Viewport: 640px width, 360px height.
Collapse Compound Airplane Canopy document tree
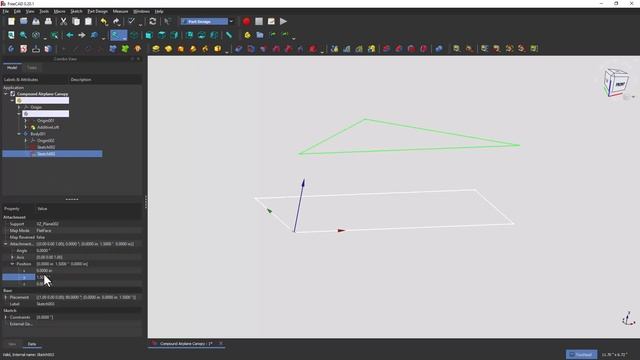click(x=6, y=94)
